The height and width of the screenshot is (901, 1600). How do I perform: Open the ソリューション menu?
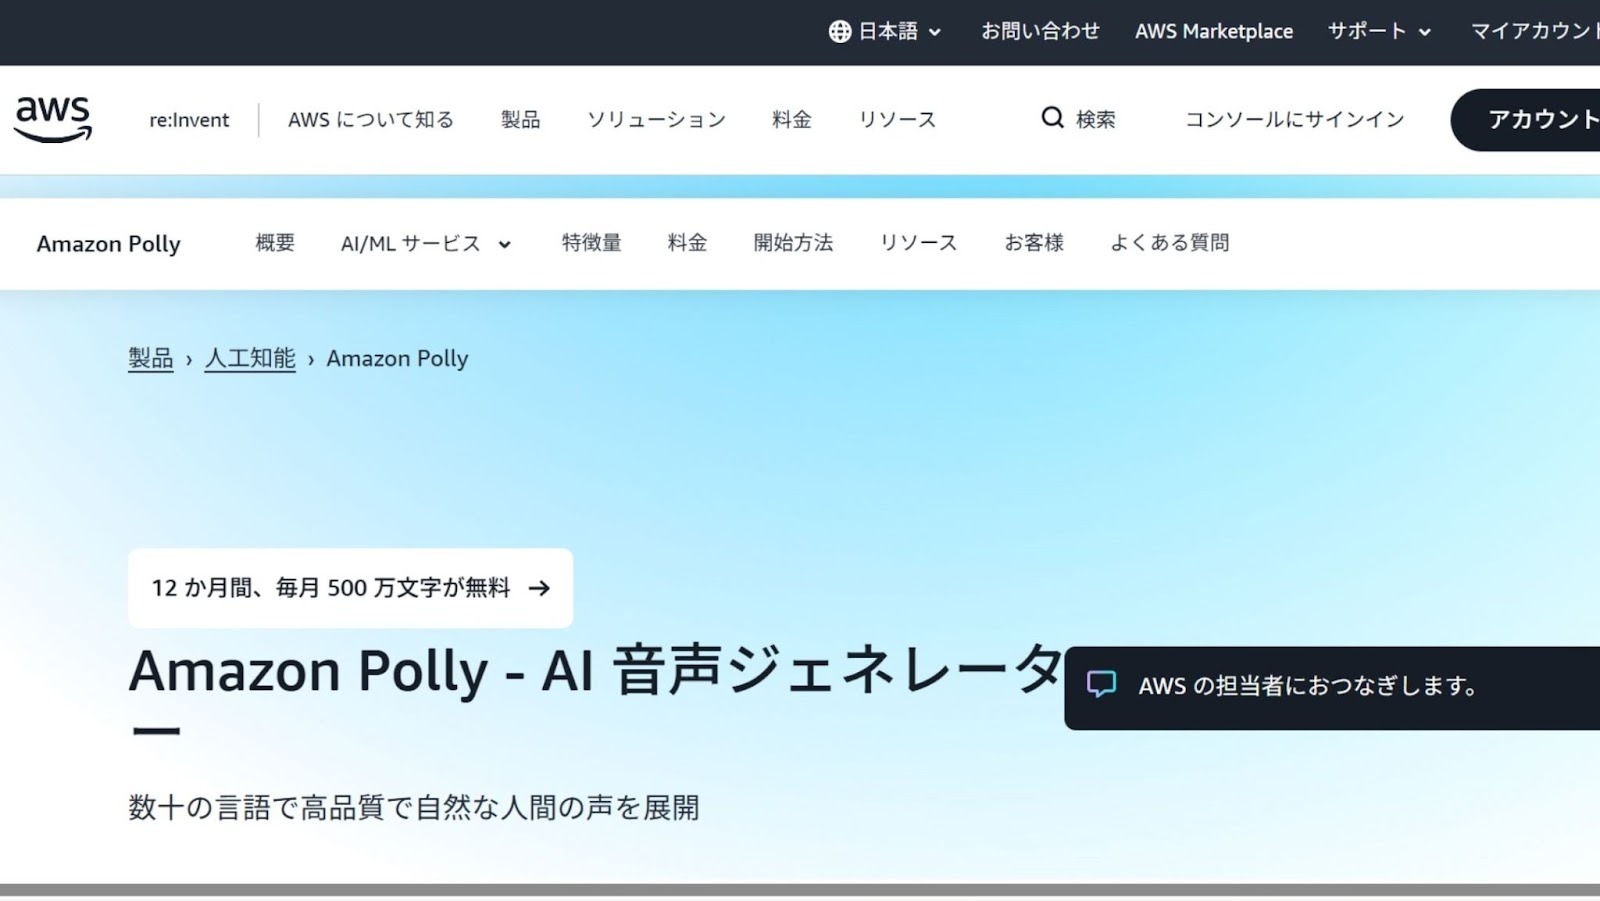coord(656,120)
